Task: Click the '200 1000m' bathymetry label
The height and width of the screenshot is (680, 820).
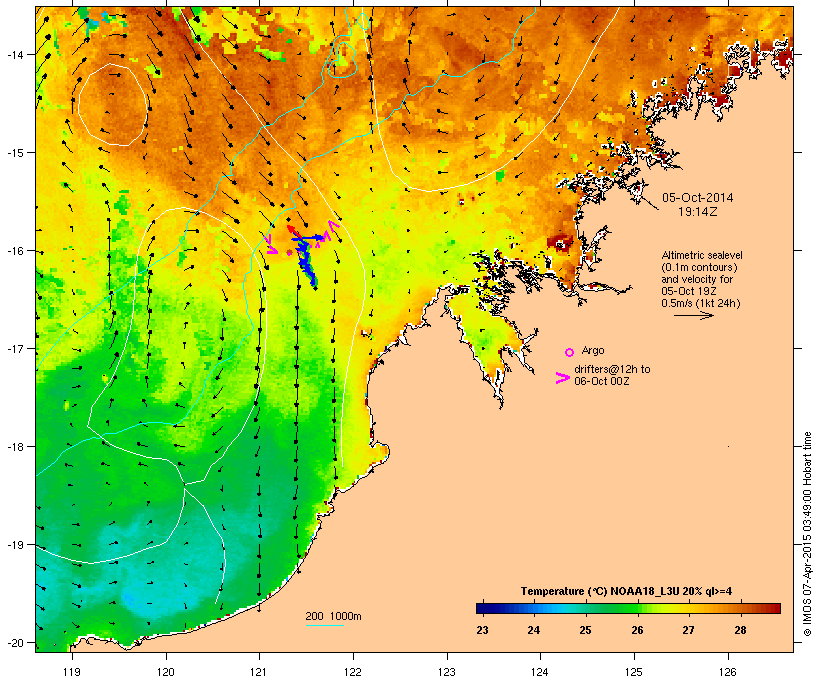Action: (x=333, y=616)
